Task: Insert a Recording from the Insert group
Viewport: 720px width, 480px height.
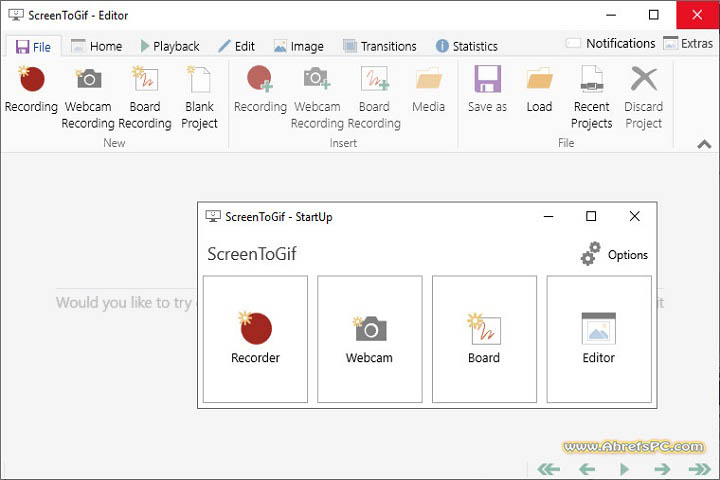Action: 260,90
